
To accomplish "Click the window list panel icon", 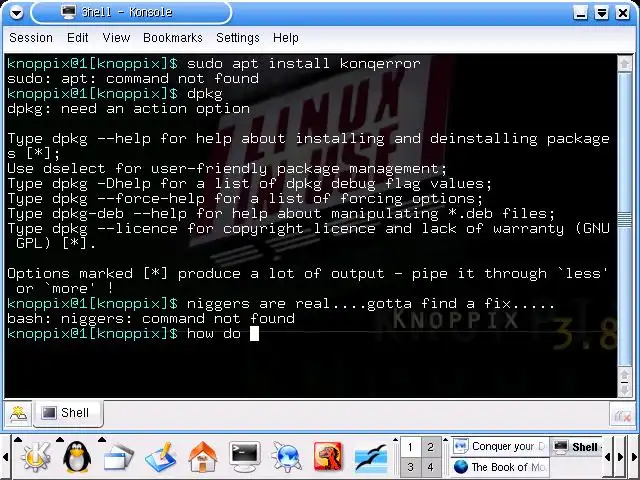I will point(118,457).
